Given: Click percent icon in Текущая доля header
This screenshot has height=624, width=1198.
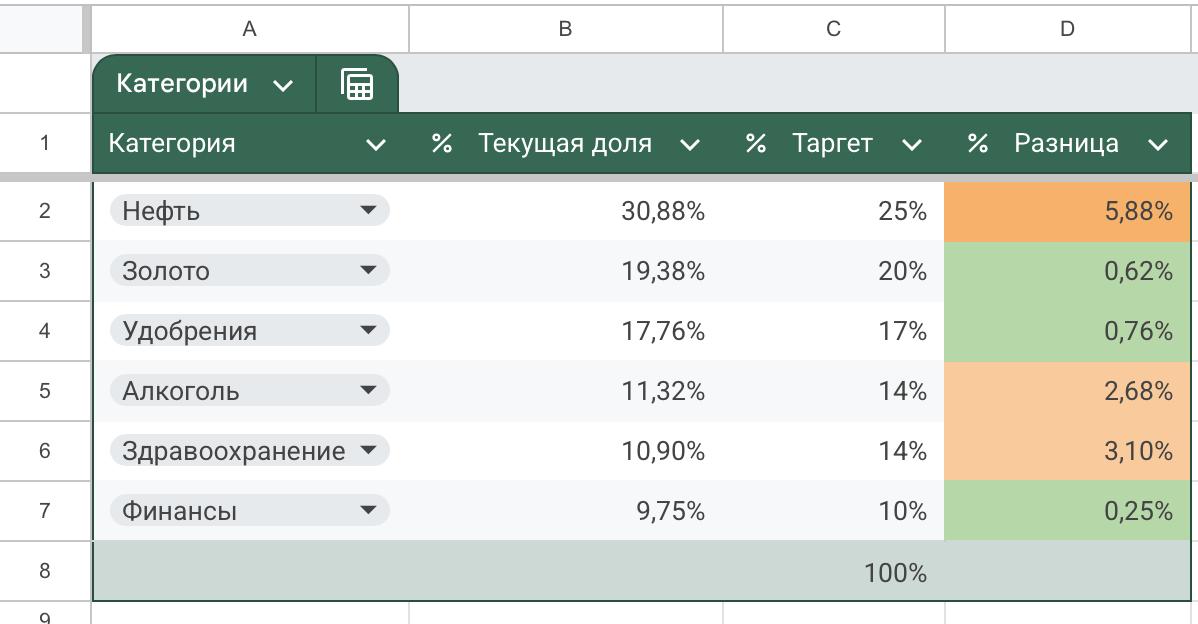Looking at the screenshot, I should (441, 144).
